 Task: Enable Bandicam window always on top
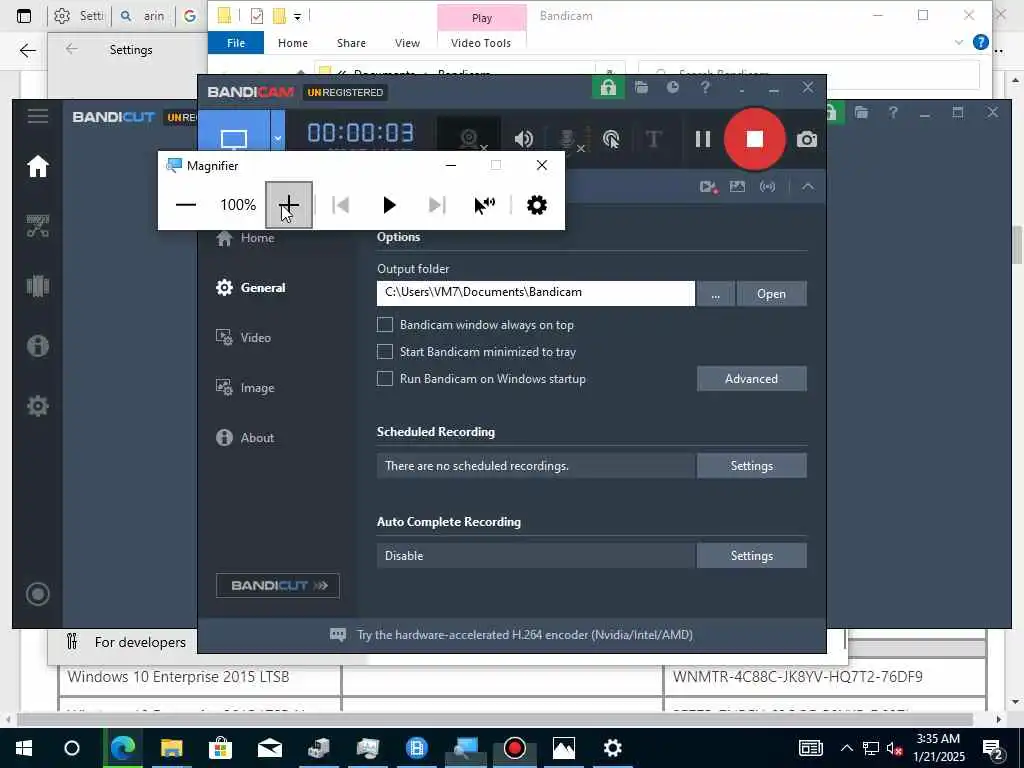385,325
